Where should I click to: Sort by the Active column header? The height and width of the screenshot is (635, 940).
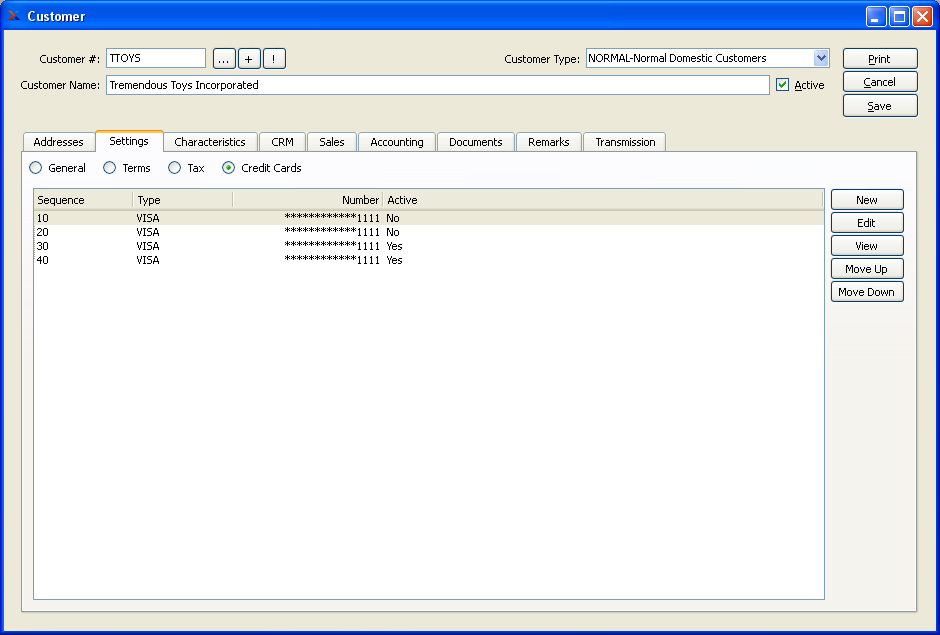[x=603, y=200]
